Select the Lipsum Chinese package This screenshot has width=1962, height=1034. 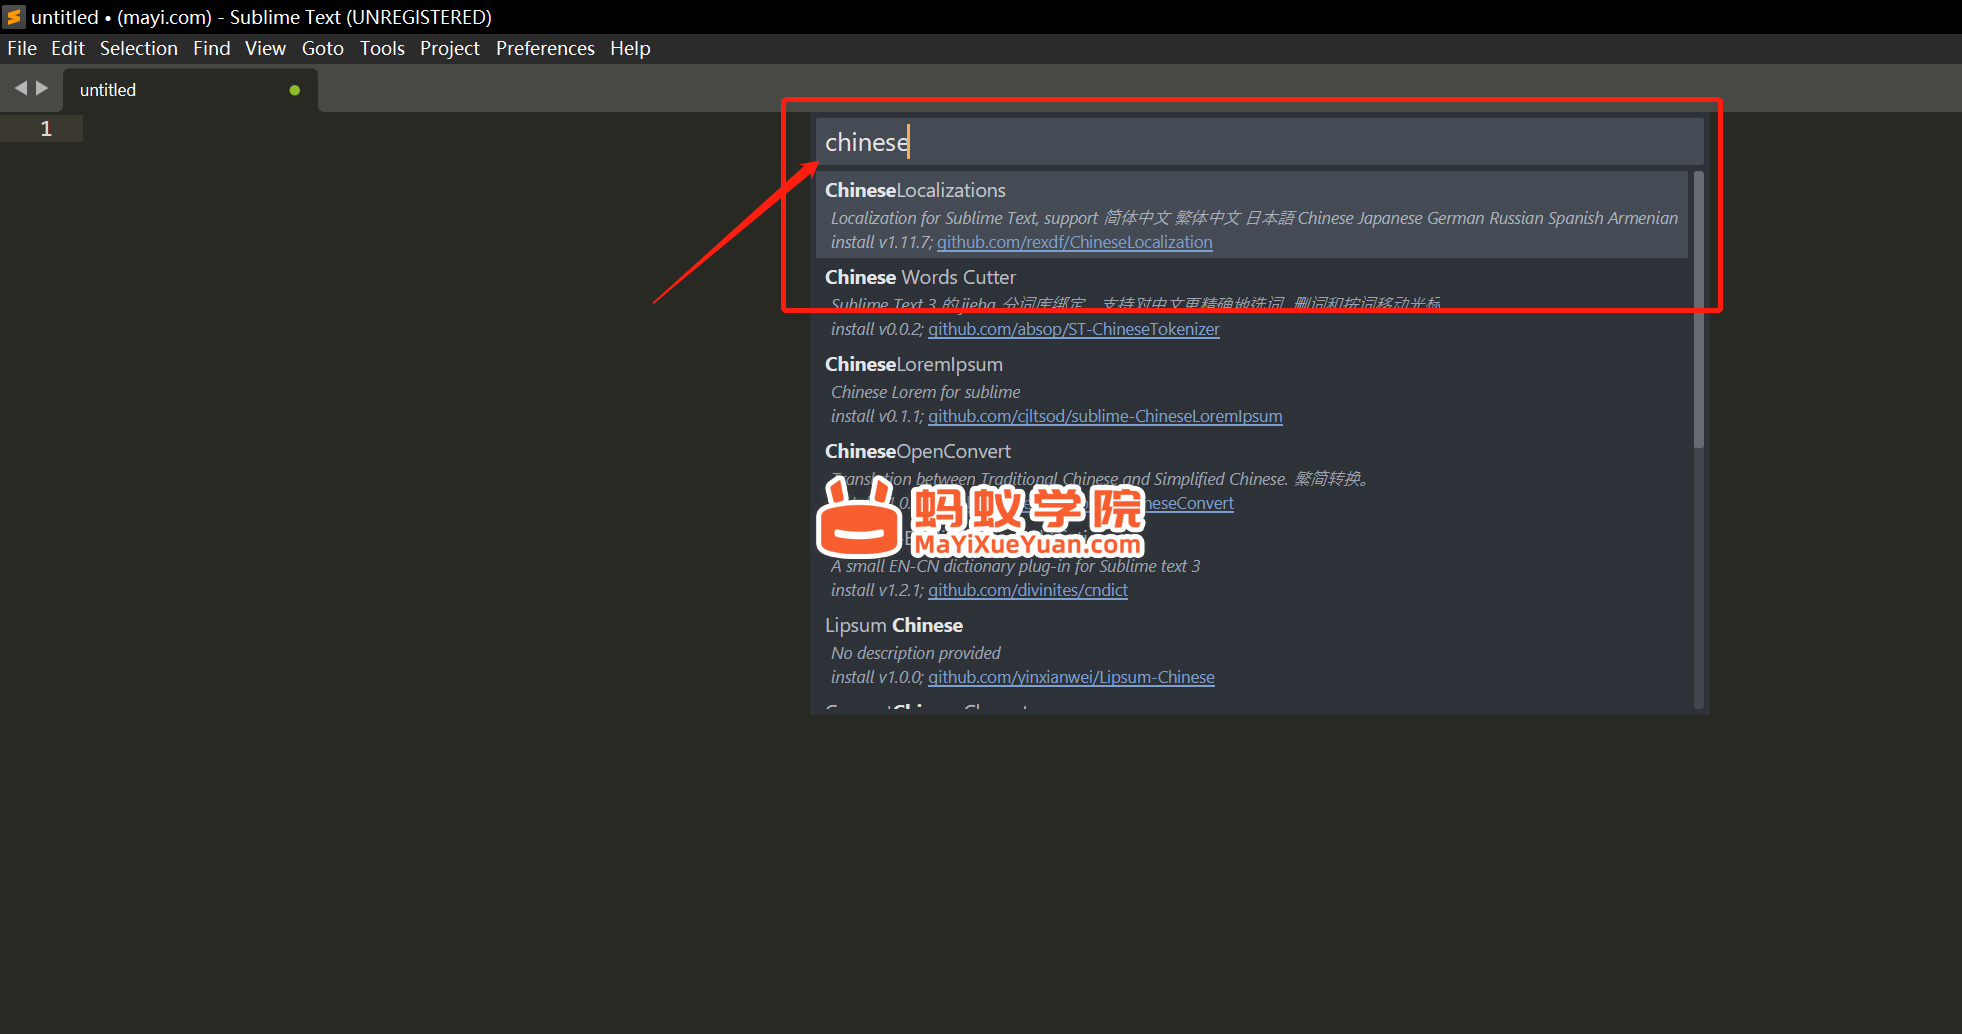tap(1252, 650)
